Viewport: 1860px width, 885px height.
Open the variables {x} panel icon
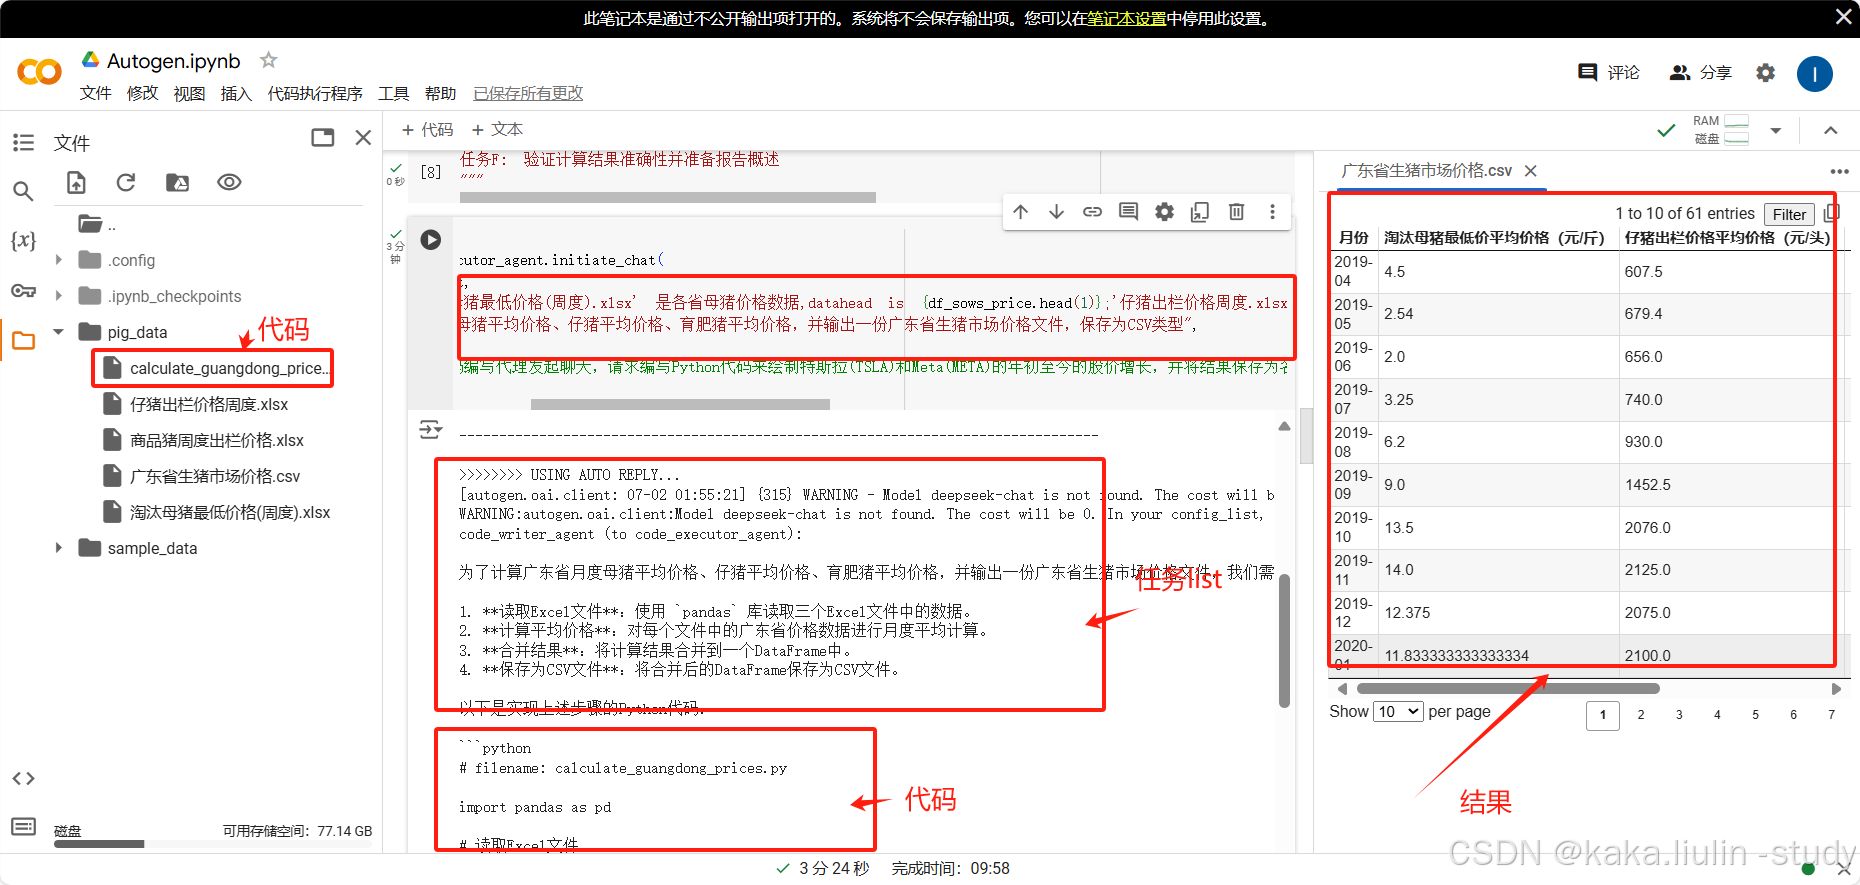click(23, 240)
